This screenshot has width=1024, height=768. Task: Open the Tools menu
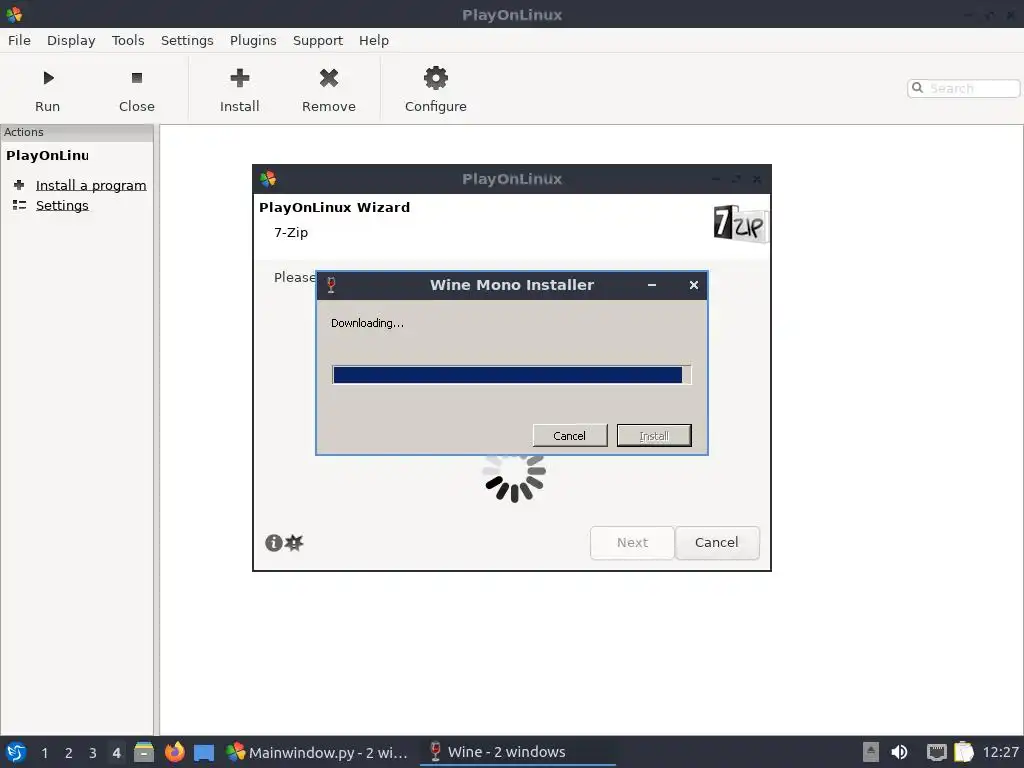(128, 40)
